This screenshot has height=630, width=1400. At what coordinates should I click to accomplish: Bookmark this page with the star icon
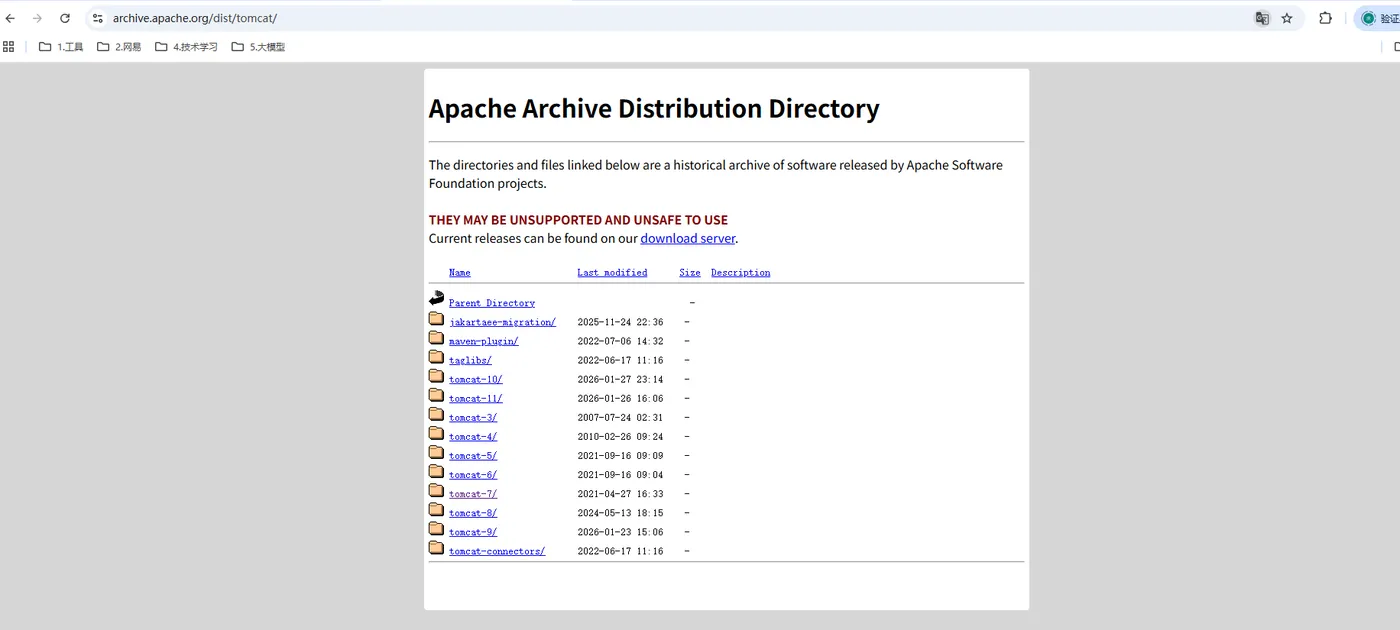coord(1287,18)
